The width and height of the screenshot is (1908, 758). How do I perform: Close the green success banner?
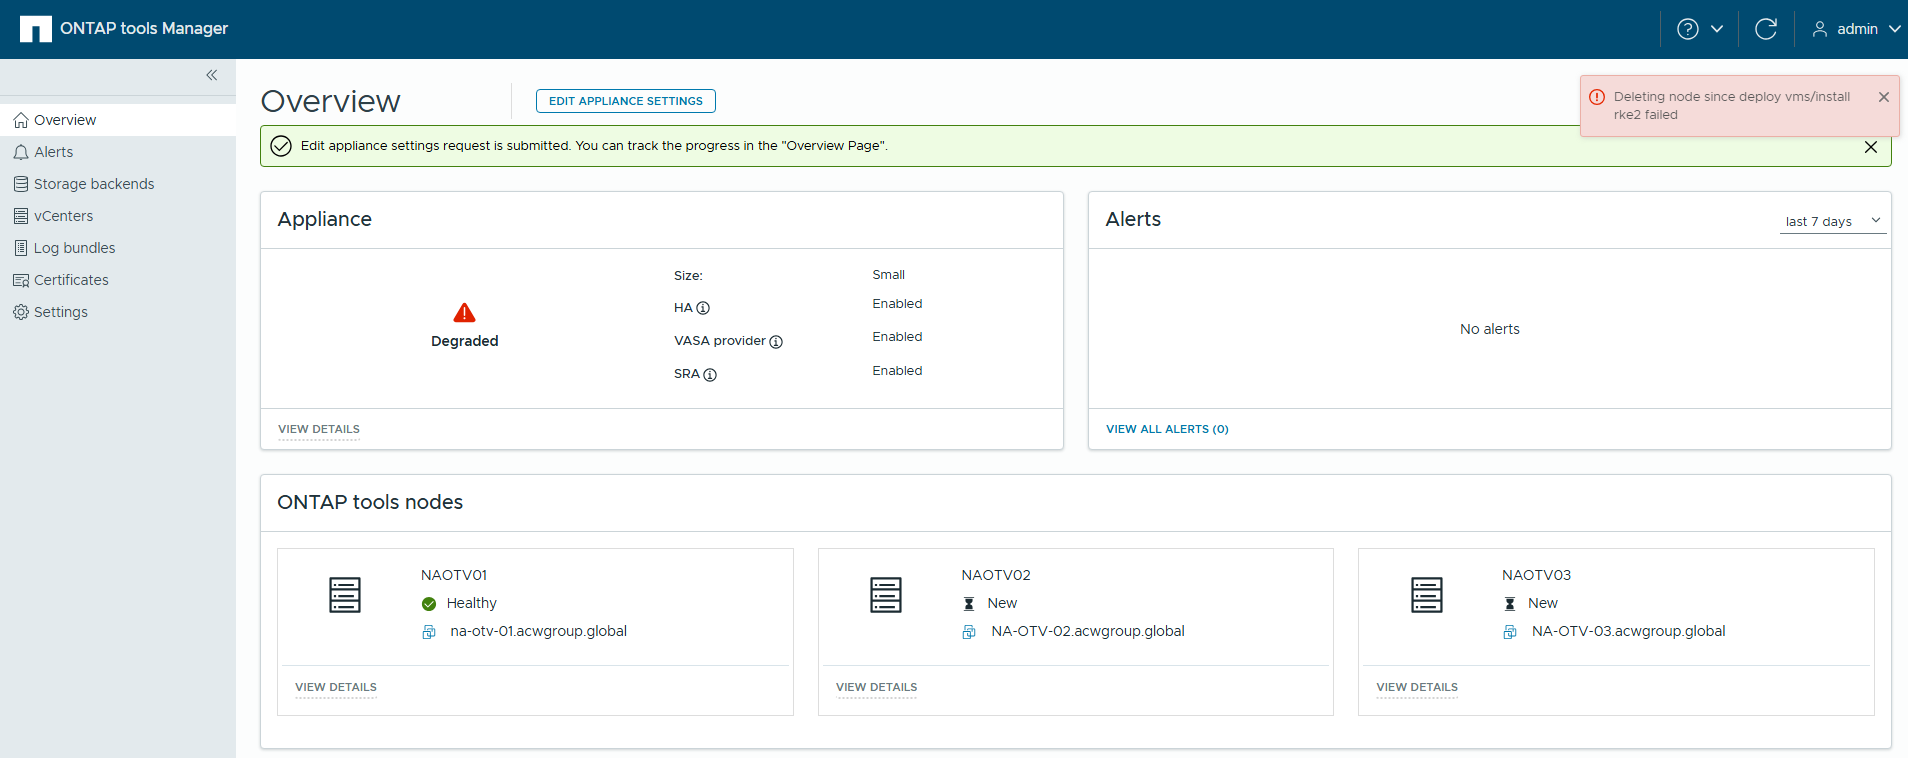coord(1870,147)
